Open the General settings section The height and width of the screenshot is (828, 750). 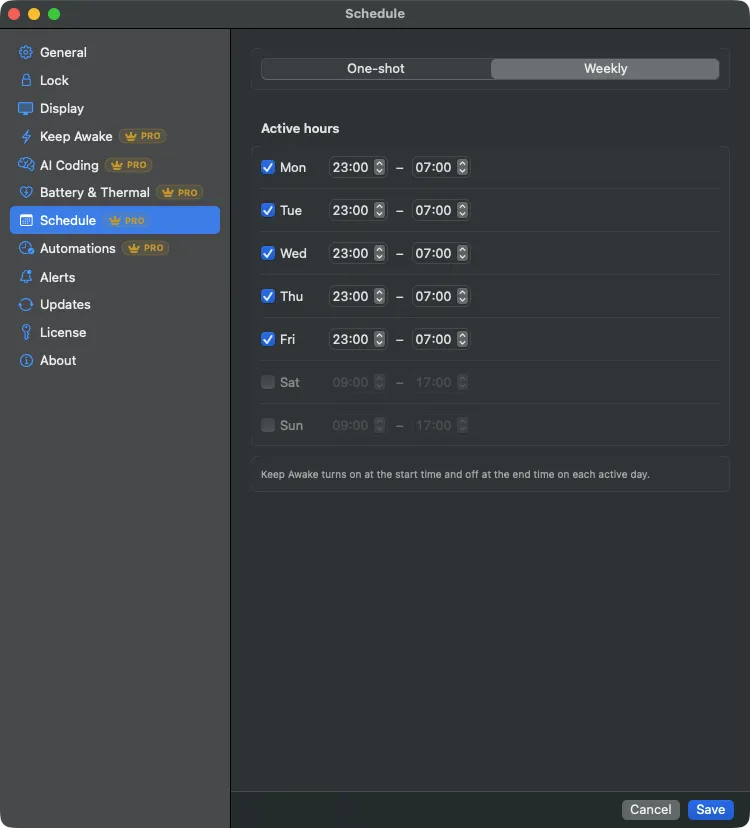point(115,52)
